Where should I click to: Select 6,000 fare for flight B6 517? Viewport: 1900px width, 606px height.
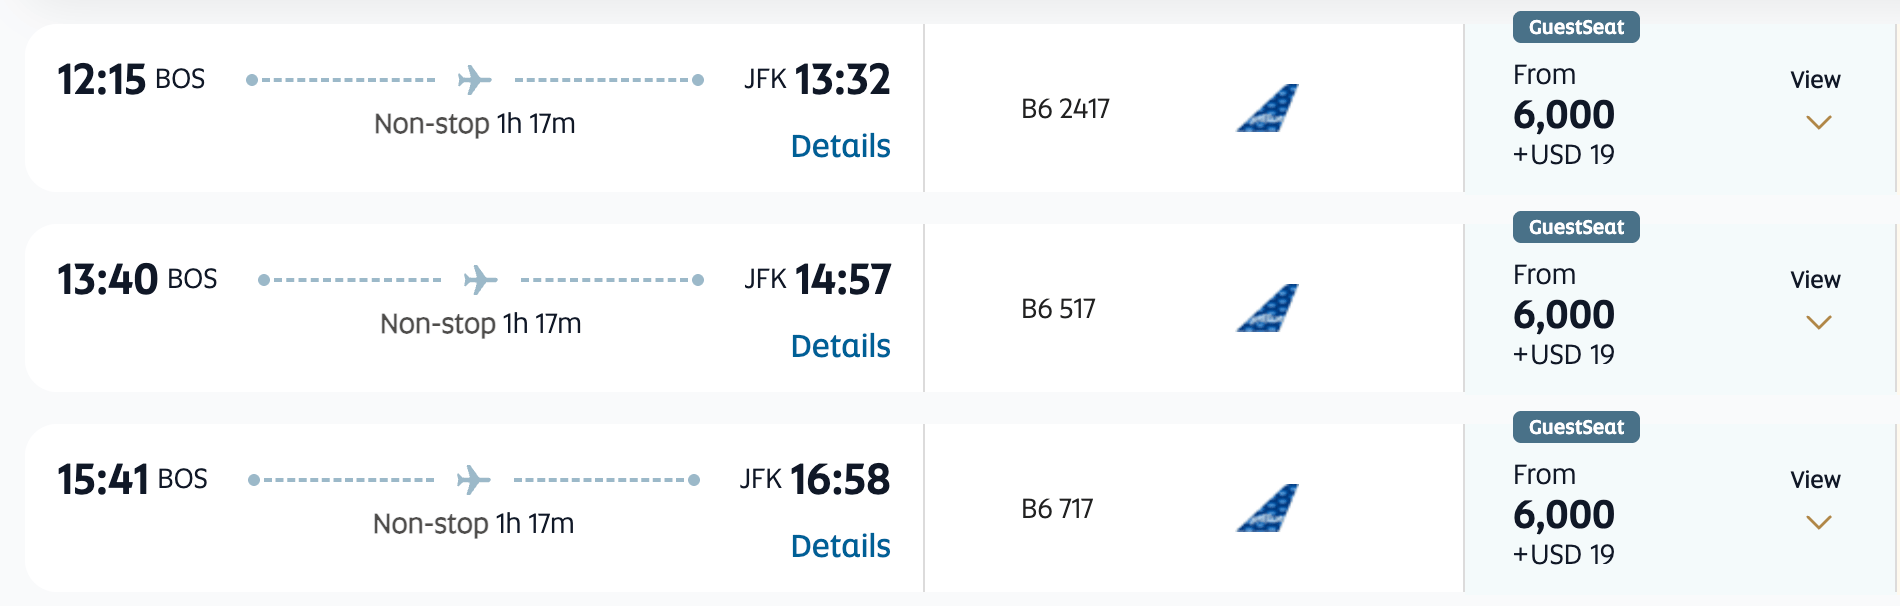tap(1563, 315)
